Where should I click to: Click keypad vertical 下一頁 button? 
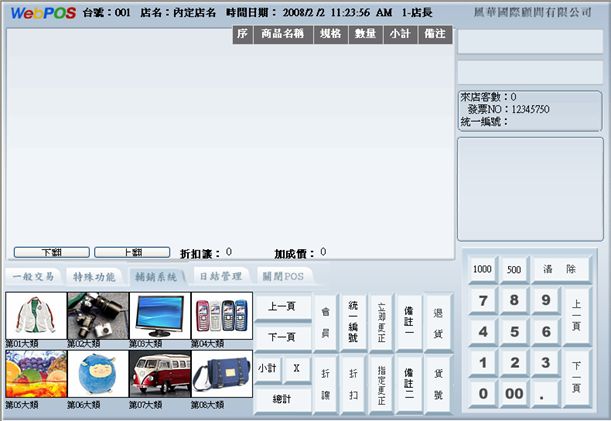(x=576, y=377)
